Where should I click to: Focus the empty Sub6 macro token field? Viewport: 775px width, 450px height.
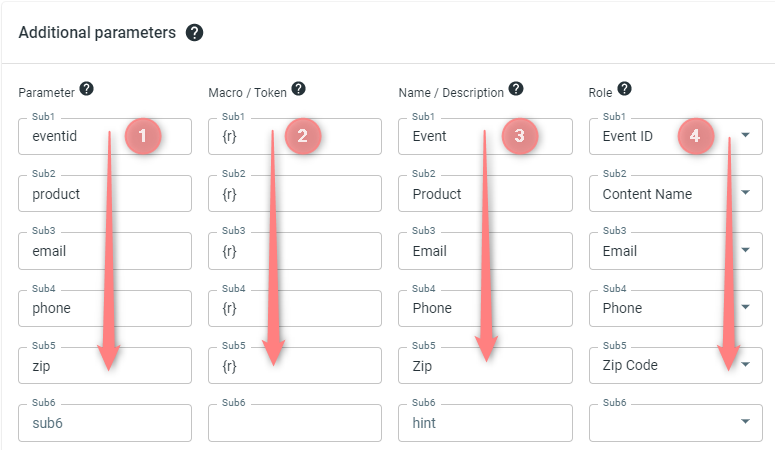[x=295, y=423]
